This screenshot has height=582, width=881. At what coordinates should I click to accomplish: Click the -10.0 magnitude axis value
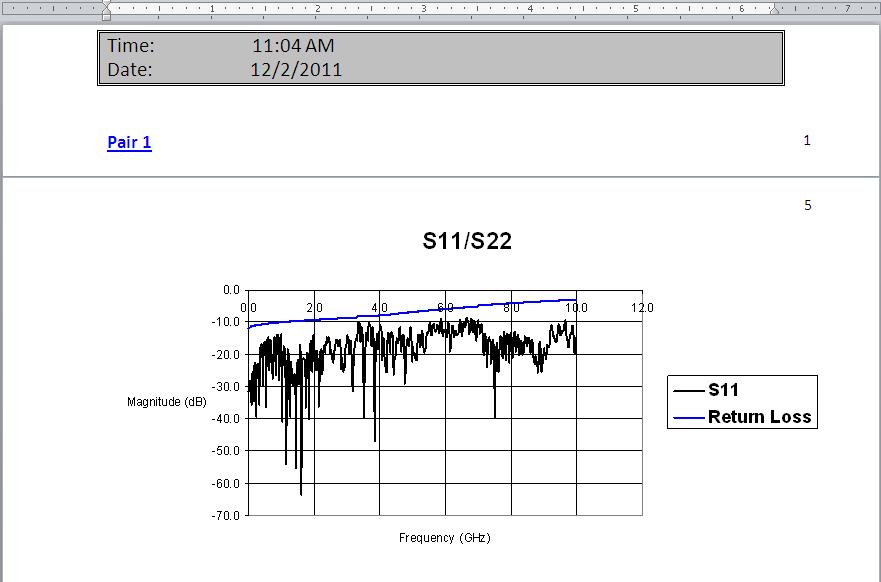coord(225,322)
